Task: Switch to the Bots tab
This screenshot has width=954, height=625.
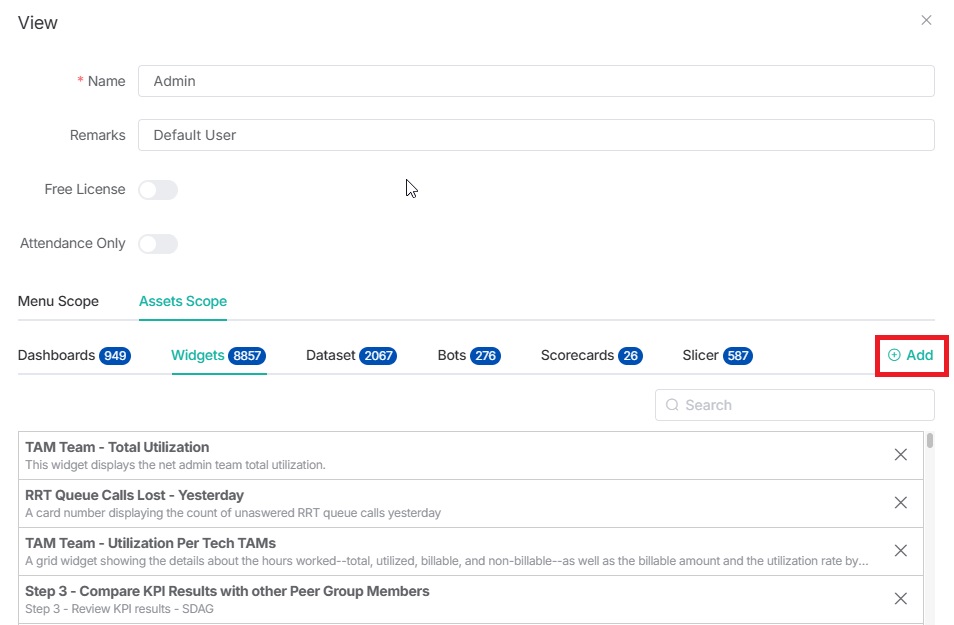Action: coord(468,355)
